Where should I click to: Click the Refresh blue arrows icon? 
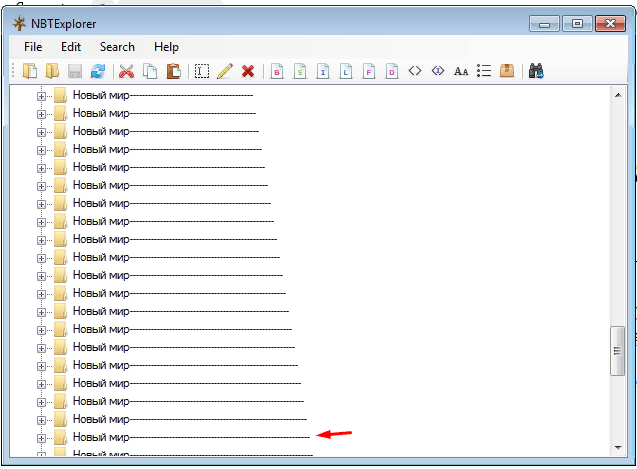point(98,71)
